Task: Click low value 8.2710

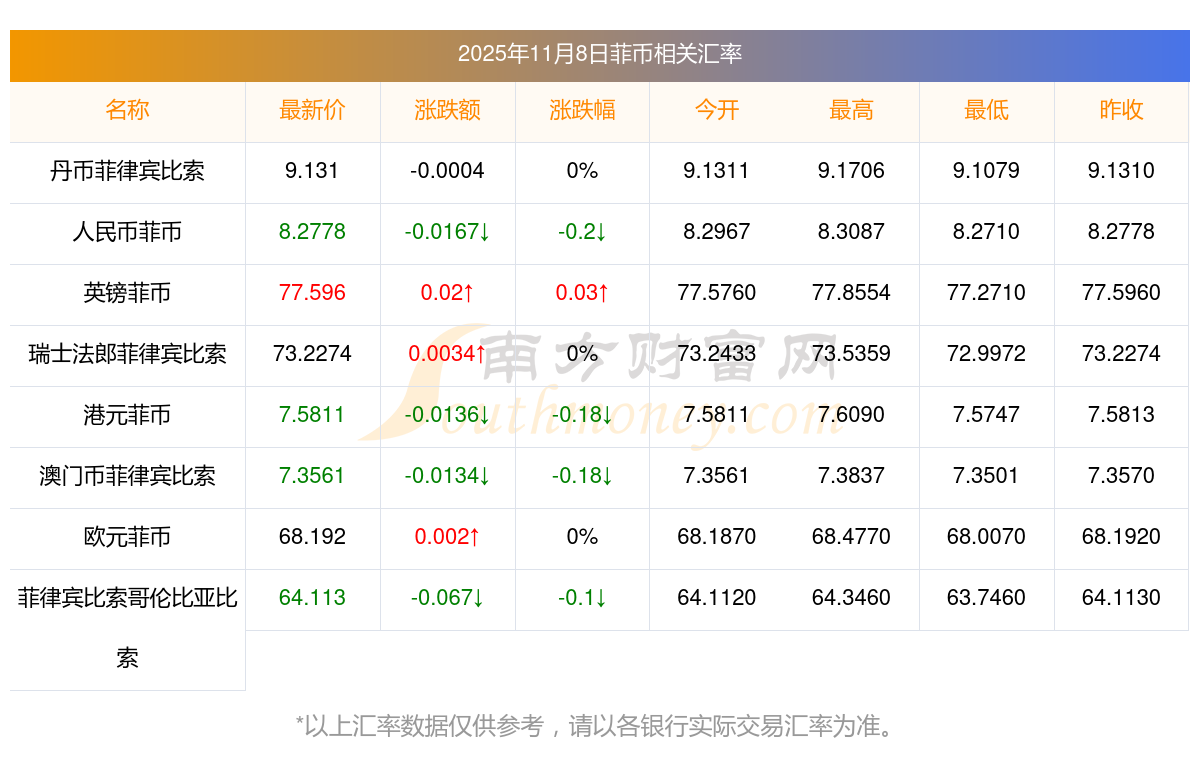Action: [986, 232]
